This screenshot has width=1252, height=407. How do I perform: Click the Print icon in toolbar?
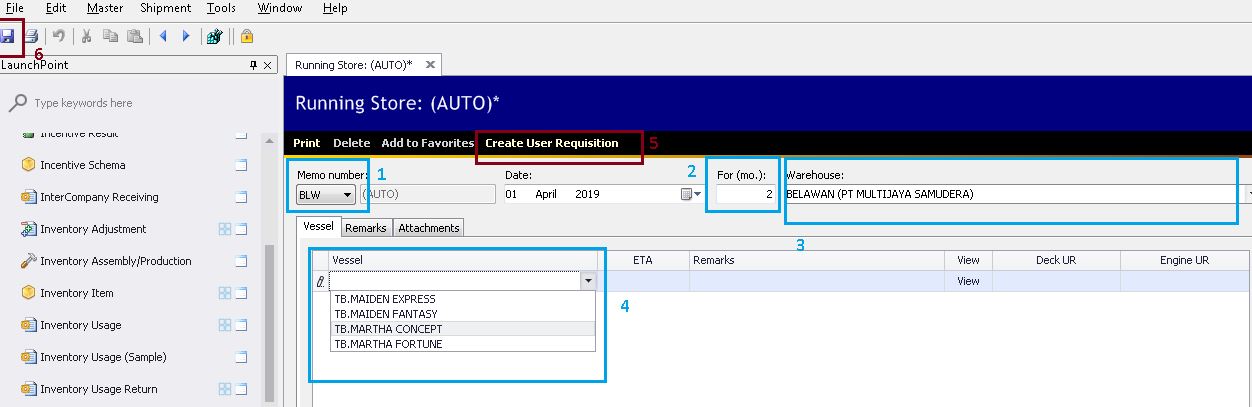(32, 36)
